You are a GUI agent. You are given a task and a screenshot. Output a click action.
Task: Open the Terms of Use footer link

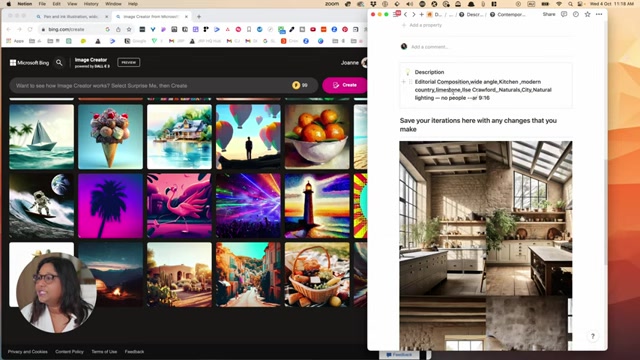click(x=104, y=351)
